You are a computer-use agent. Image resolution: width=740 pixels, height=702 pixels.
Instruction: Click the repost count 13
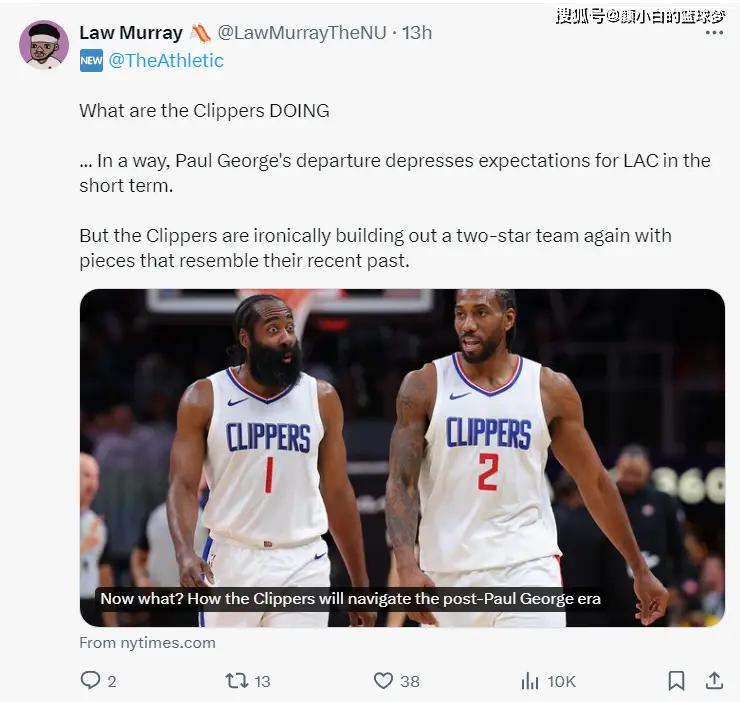pyautogui.click(x=262, y=681)
